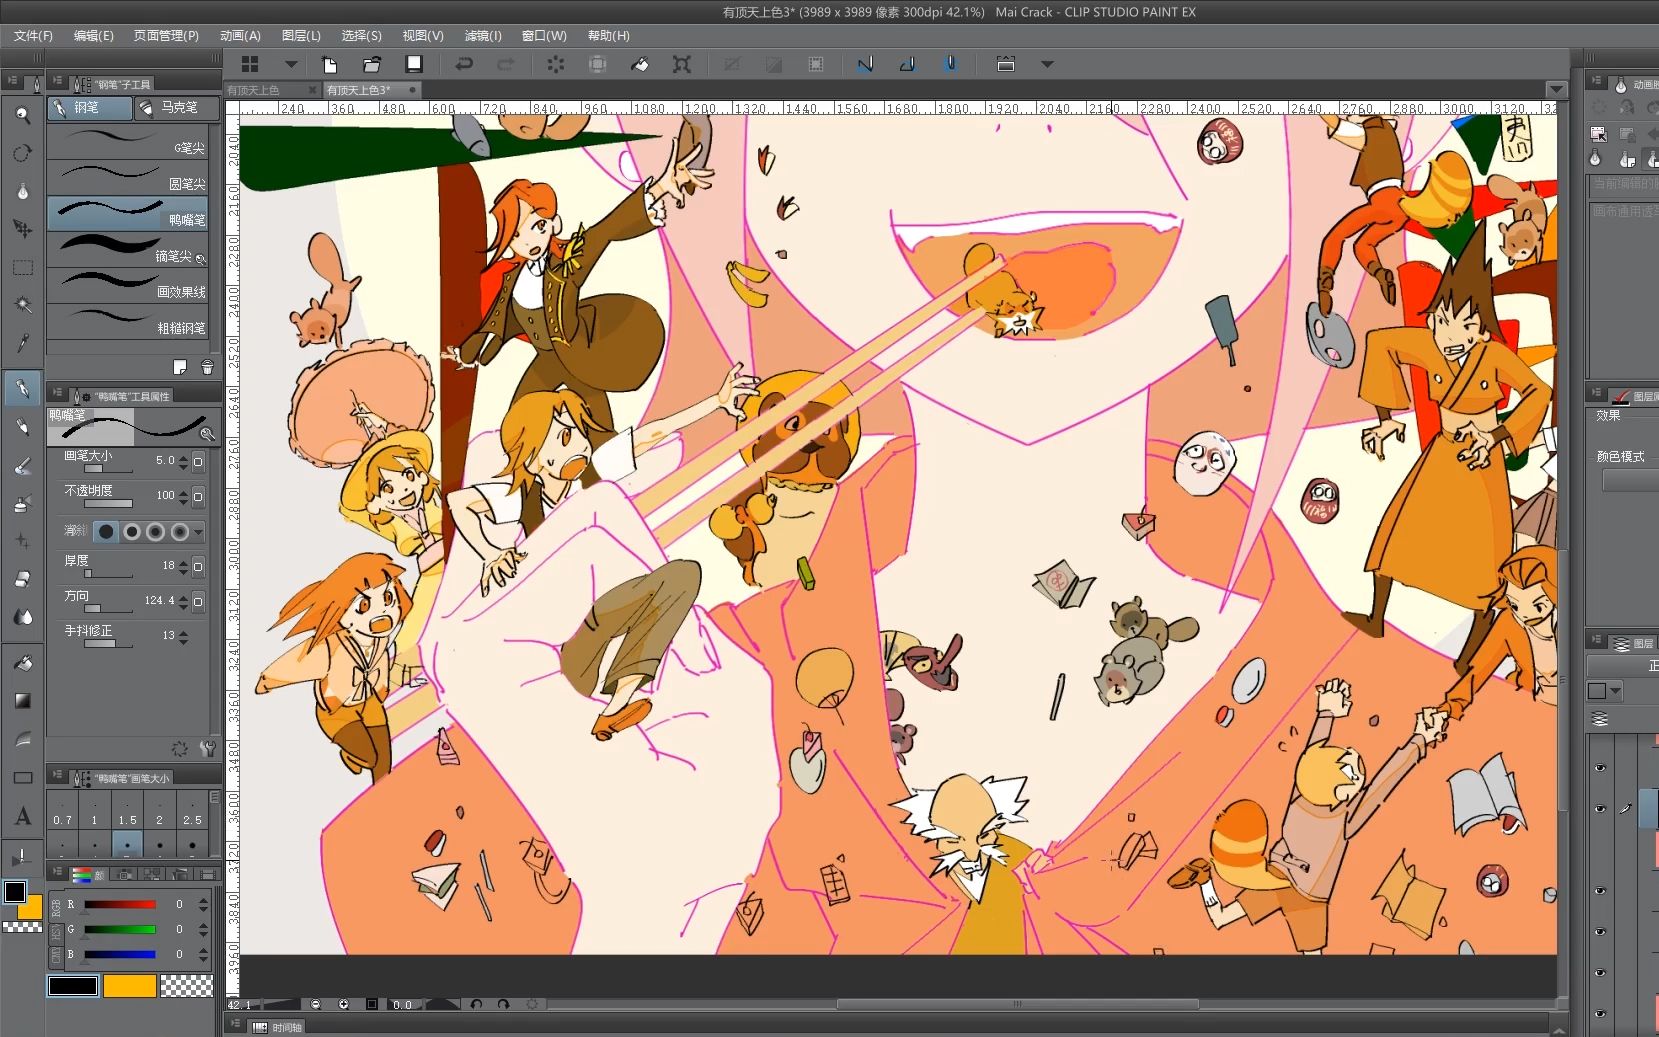Screen dimensions: 1659x1037
Task: Open the layer color dropdown in layer panel
Action: pos(1615,691)
